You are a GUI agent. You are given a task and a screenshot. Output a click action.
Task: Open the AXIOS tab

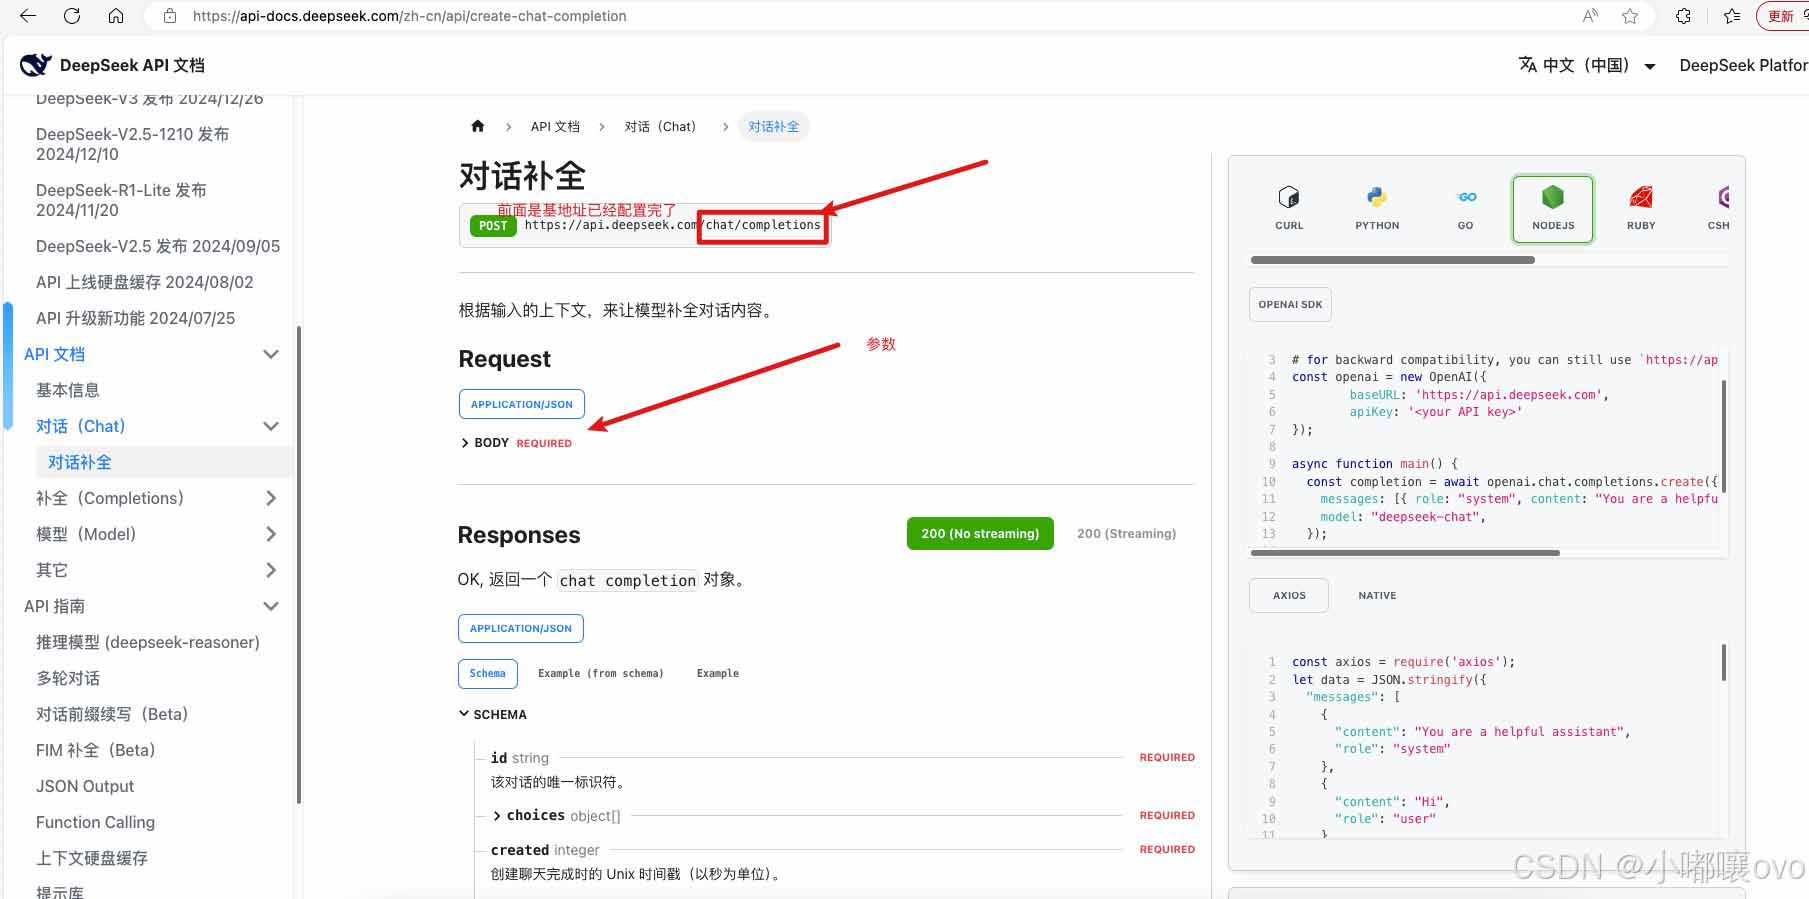(x=1289, y=595)
